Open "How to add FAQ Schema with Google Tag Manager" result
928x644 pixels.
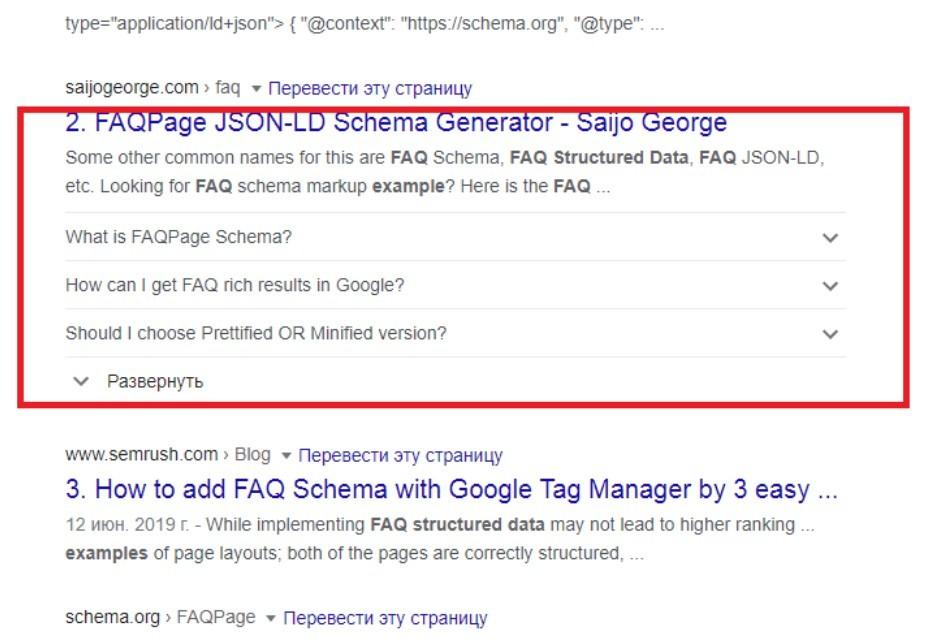(x=451, y=490)
